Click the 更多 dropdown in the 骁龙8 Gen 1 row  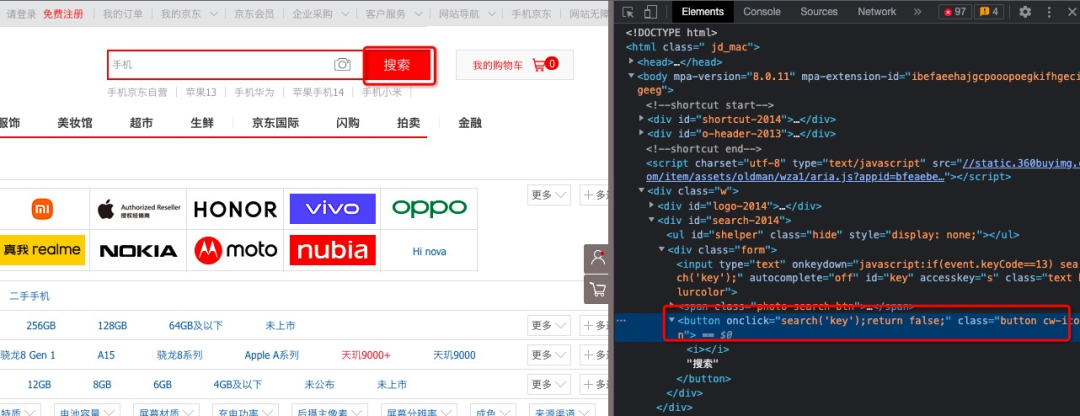(x=549, y=355)
